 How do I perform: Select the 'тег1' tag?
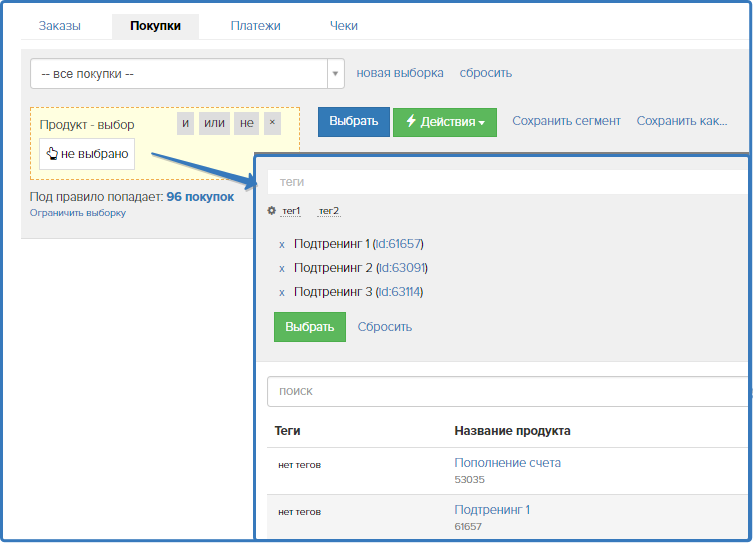coord(291,211)
